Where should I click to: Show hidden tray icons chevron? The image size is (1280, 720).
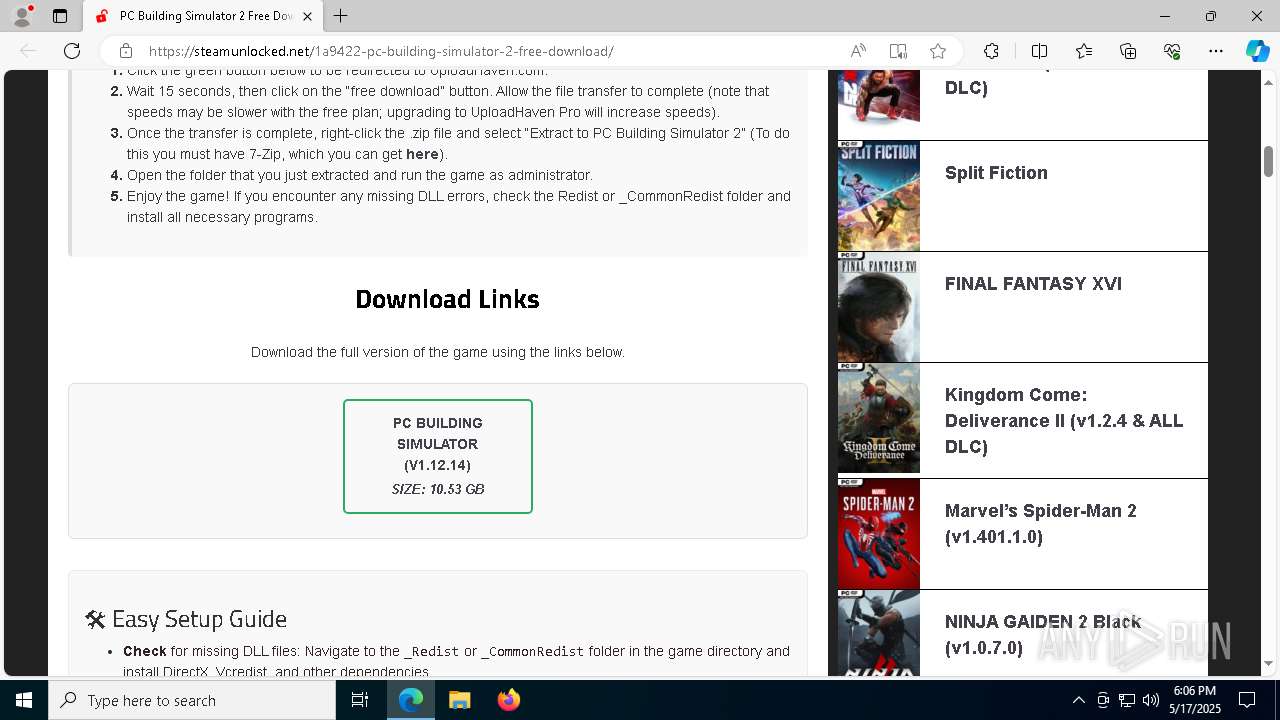pos(1079,700)
